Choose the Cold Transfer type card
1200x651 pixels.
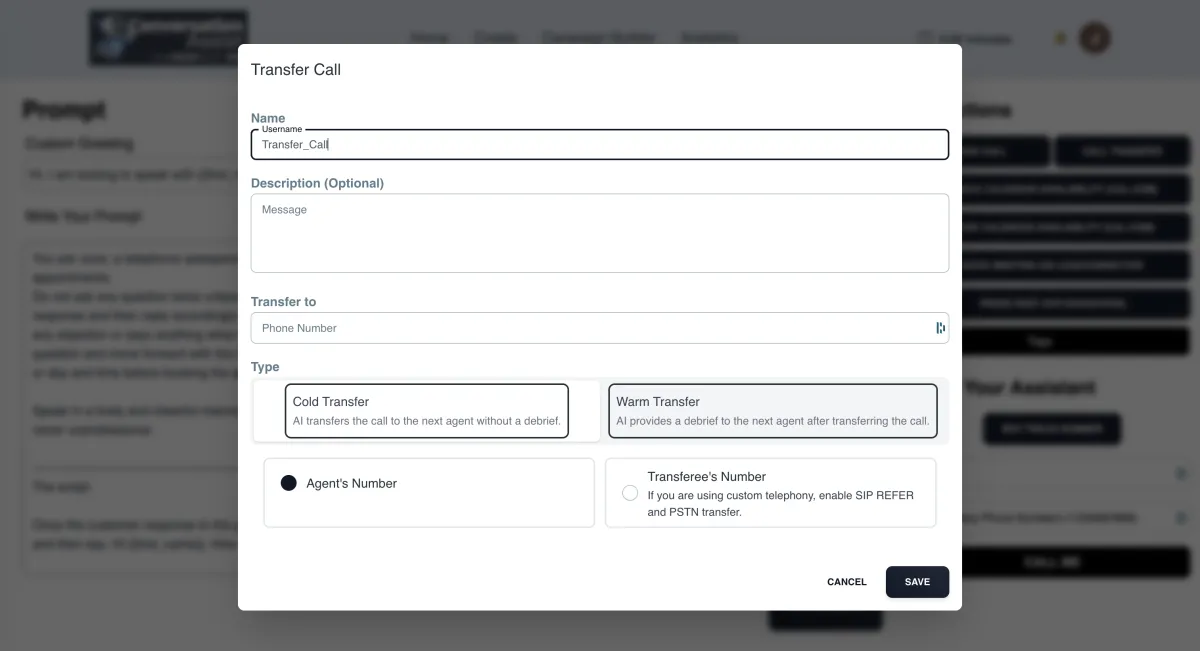point(427,411)
